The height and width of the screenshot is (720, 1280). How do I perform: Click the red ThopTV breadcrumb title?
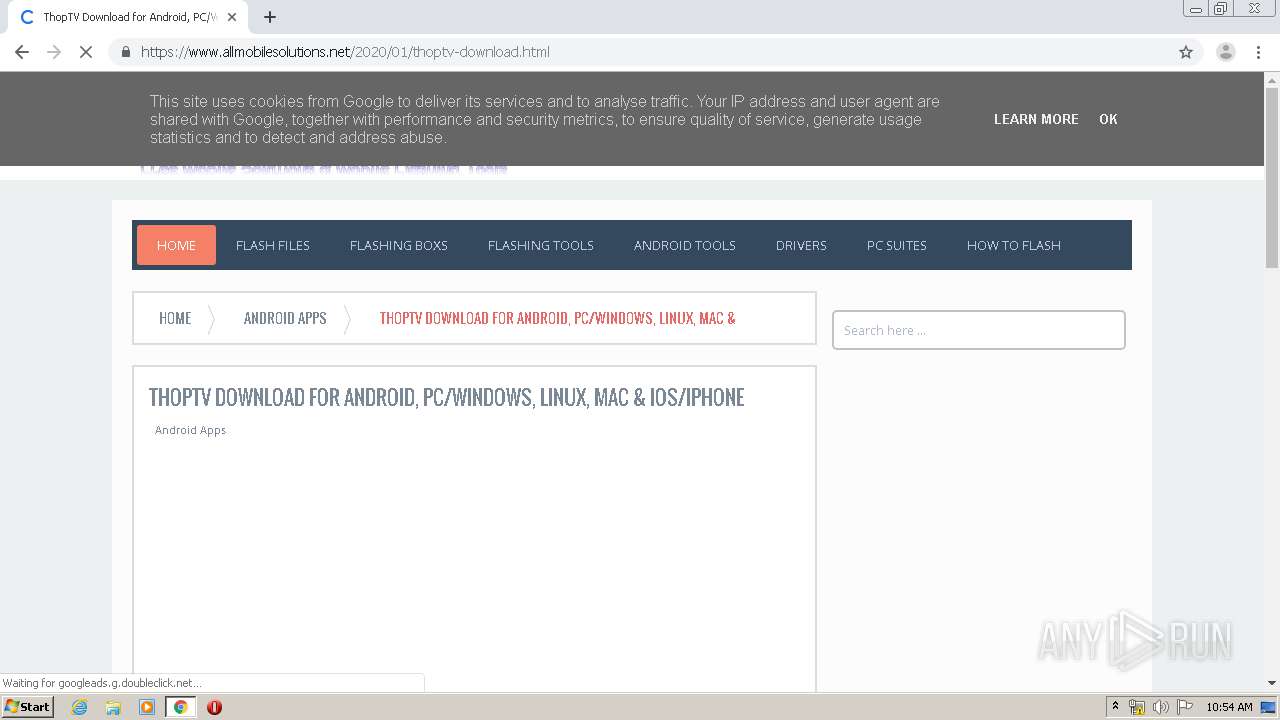tap(558, 318)
